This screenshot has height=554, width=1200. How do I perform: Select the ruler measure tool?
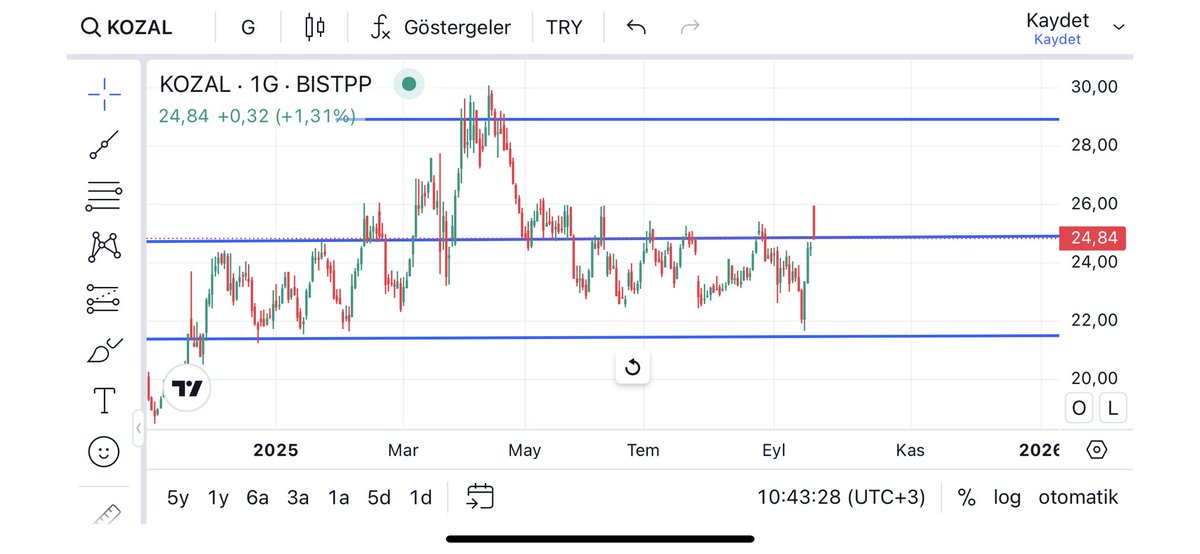point(104,512)
